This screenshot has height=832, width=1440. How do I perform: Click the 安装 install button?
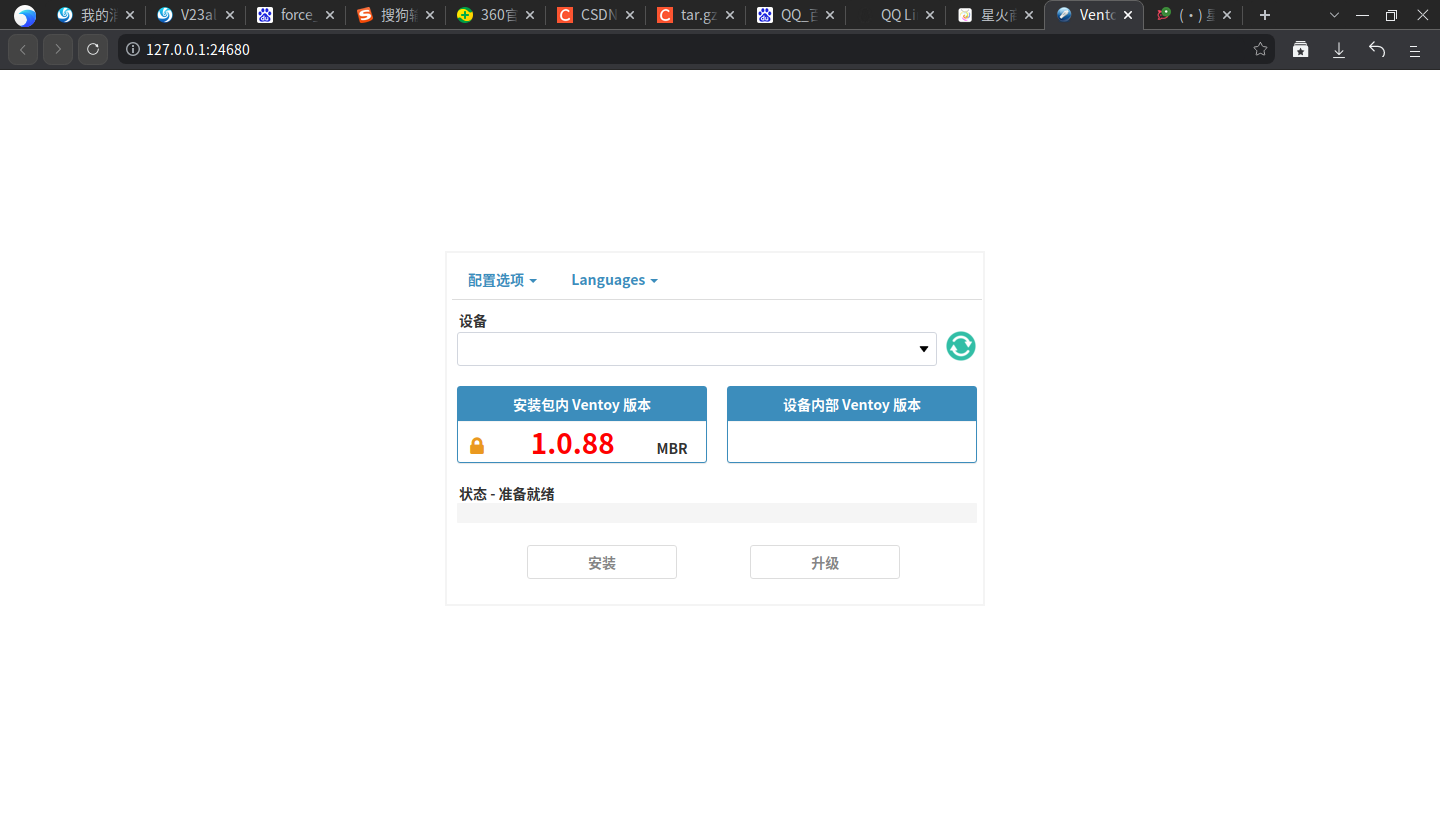point(602,562)
